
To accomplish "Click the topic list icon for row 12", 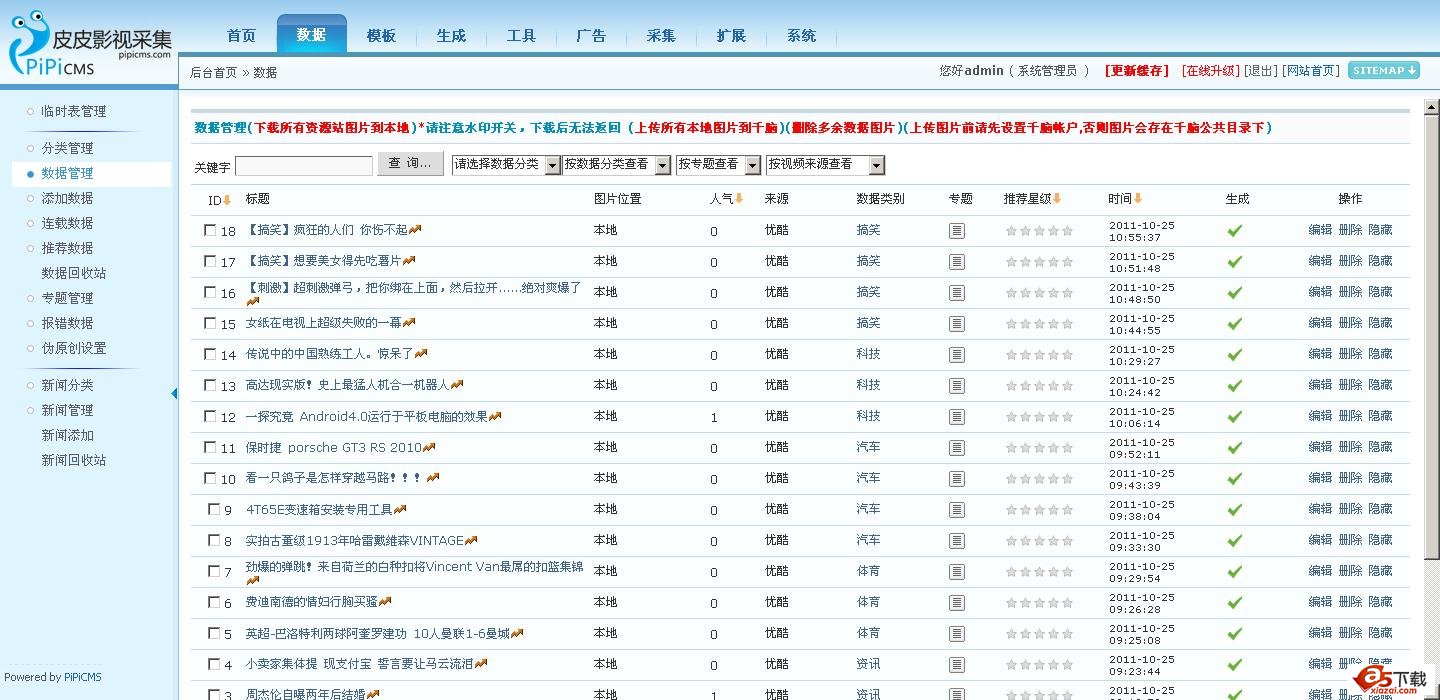I will [x=957, y=417].
